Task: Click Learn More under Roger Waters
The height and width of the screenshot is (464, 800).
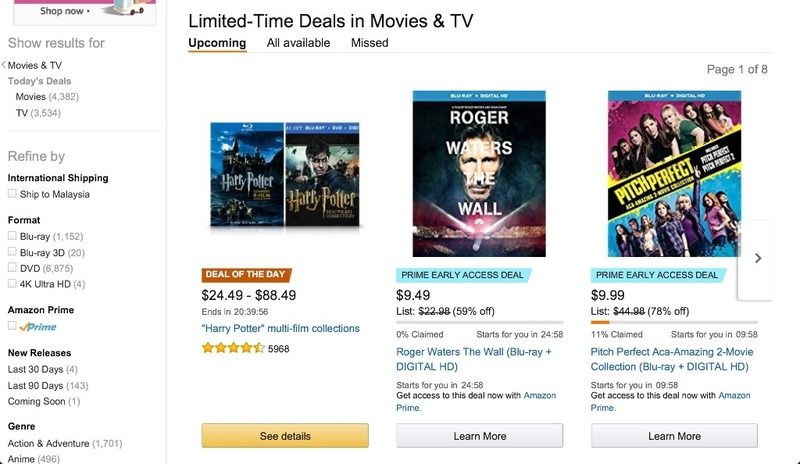Action: (x=479, y=436)
